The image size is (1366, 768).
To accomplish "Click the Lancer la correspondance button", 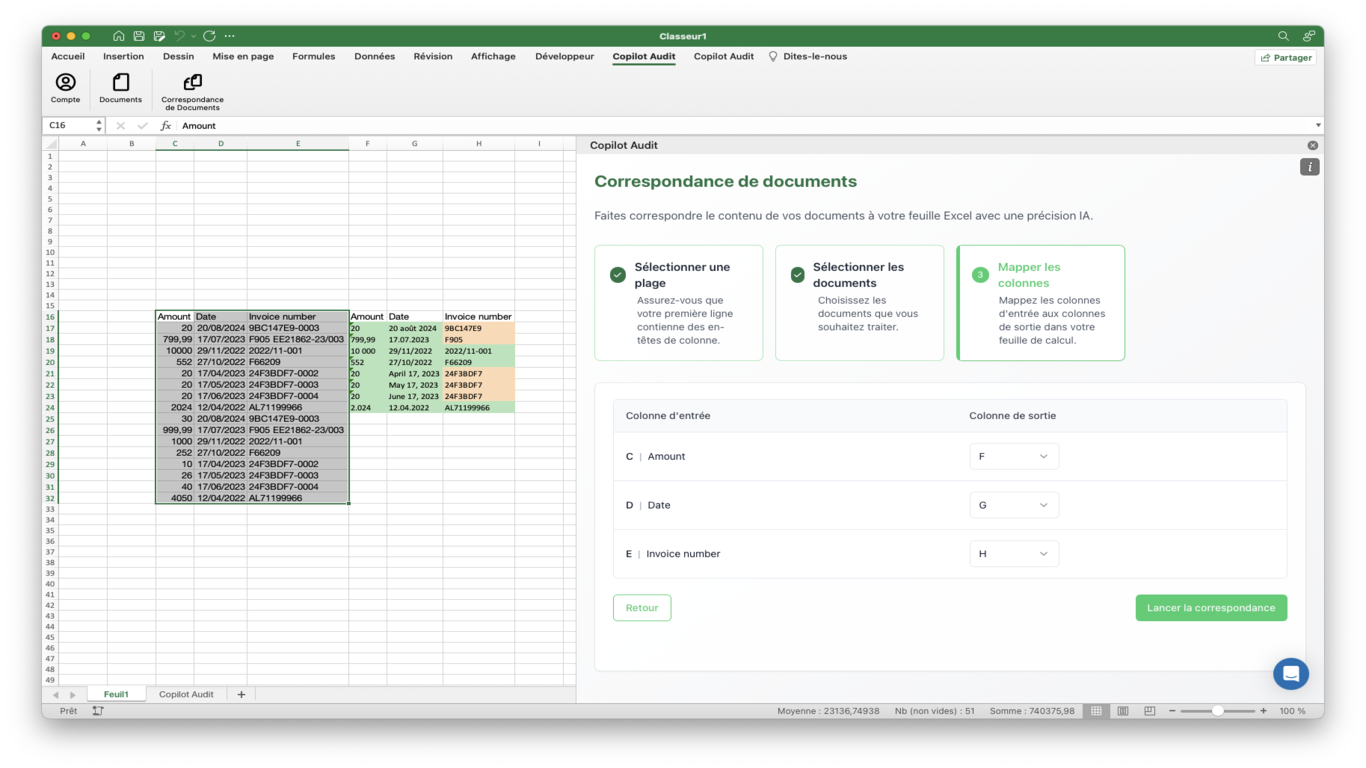I will pyautogui.click(x=1211, y=608).
